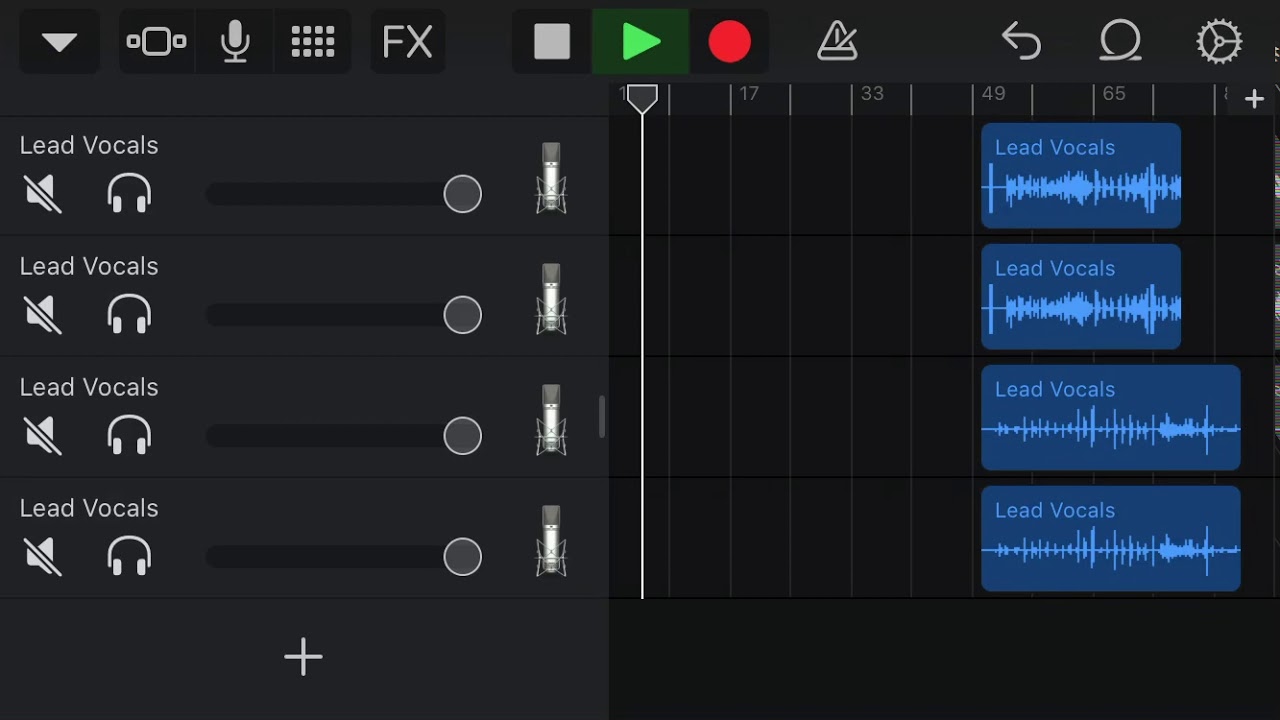
Task: Start recording with the red button
Action: pos(729,41)
